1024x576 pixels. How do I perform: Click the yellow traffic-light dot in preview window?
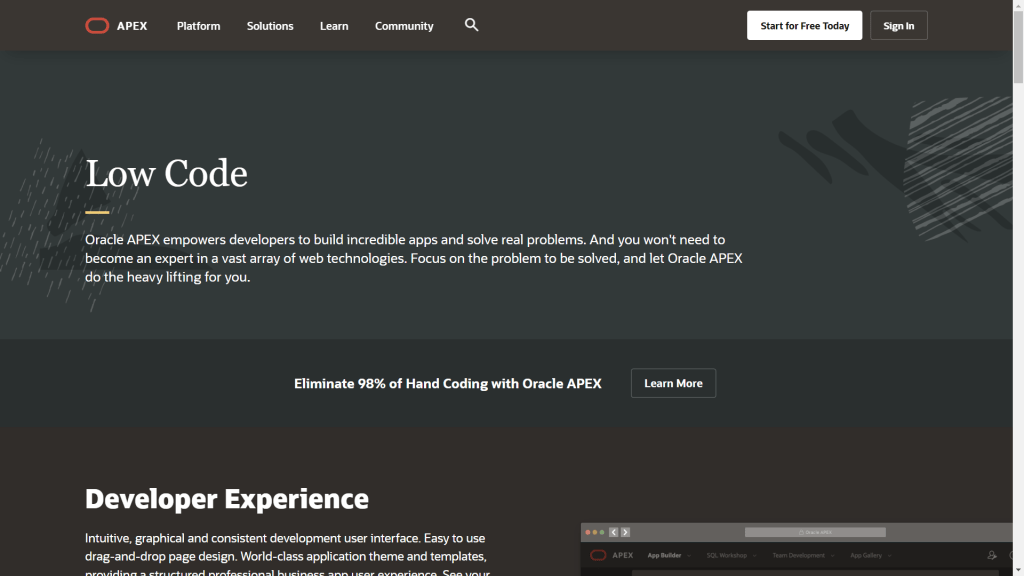tap(594, 533)
